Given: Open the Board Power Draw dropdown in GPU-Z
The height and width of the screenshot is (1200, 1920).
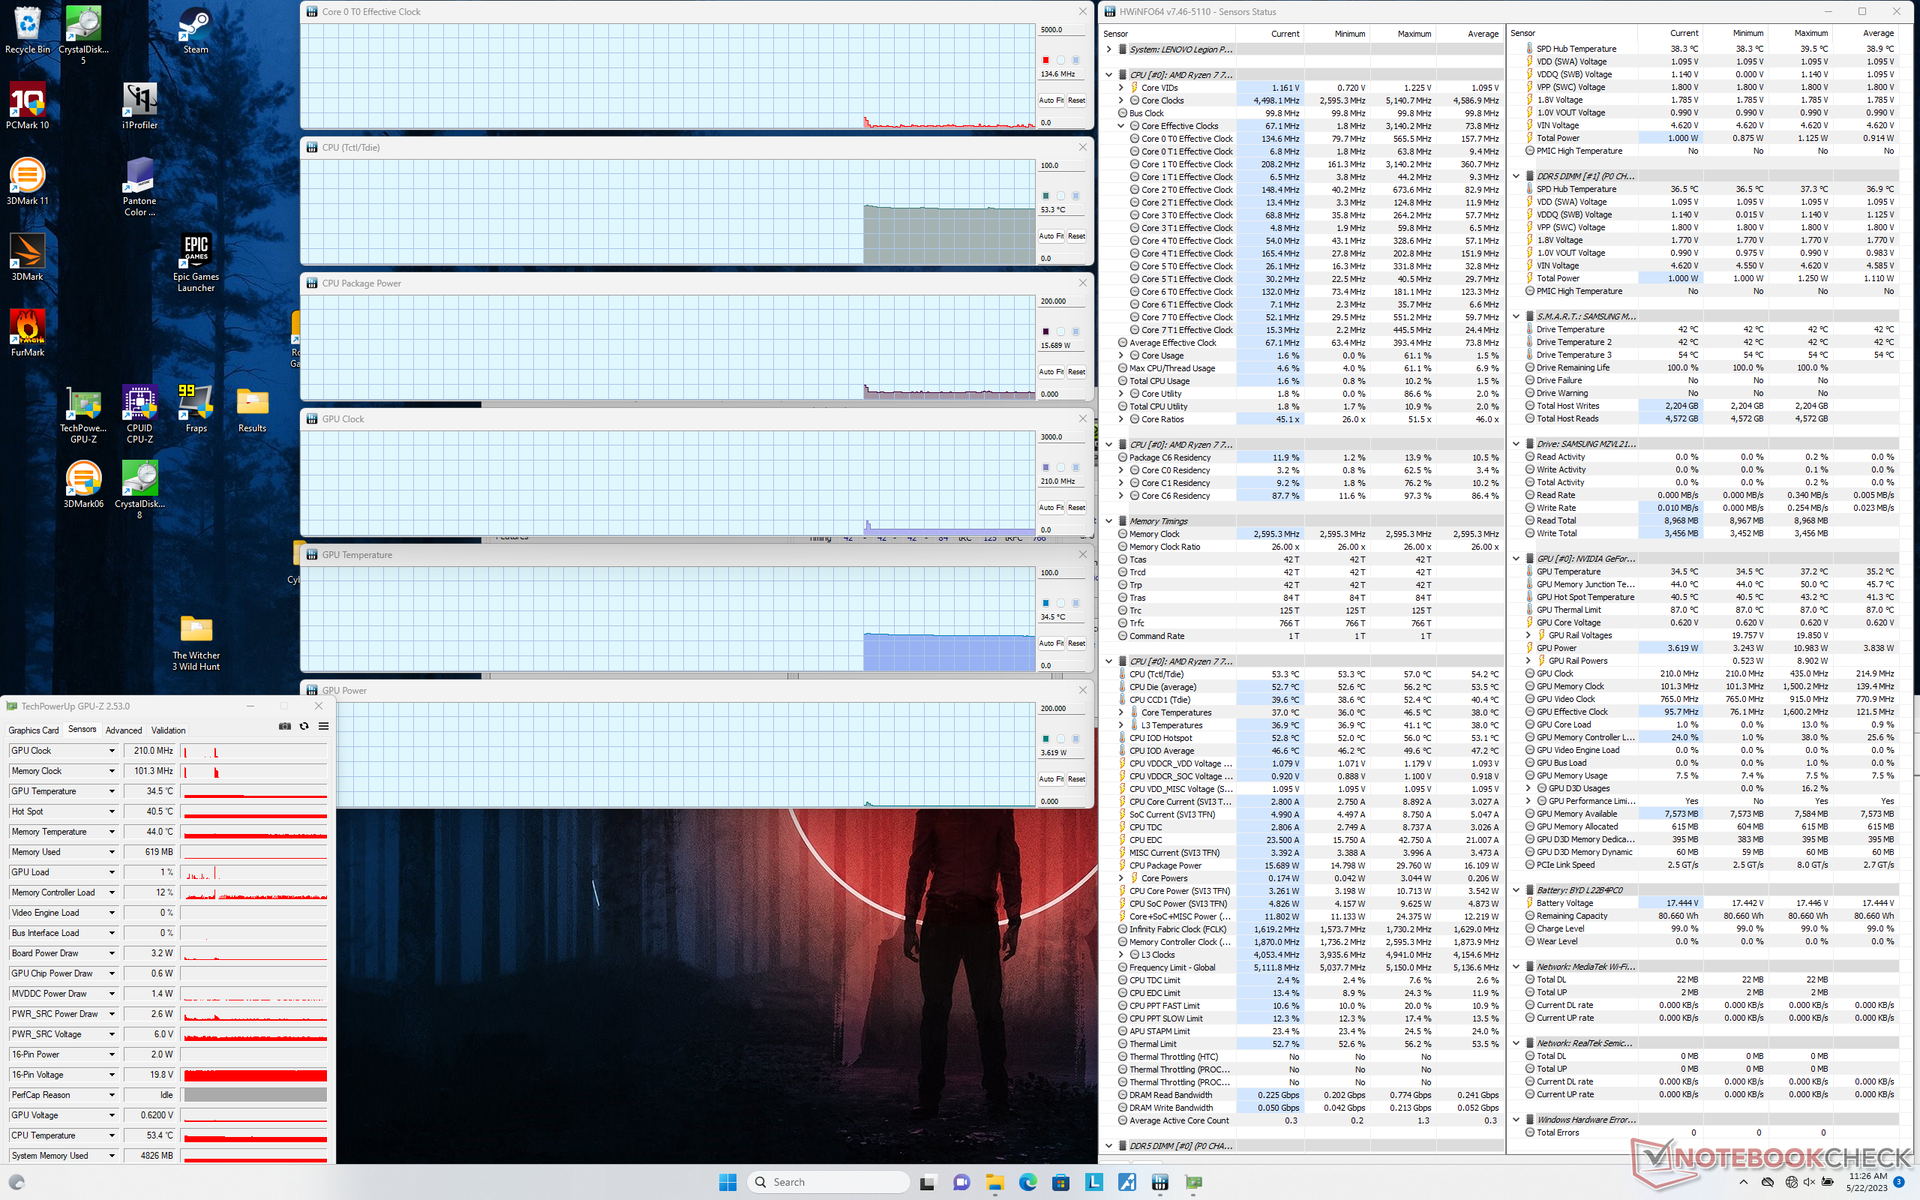Looking at the screenshot, I should (x=112, y=953).
